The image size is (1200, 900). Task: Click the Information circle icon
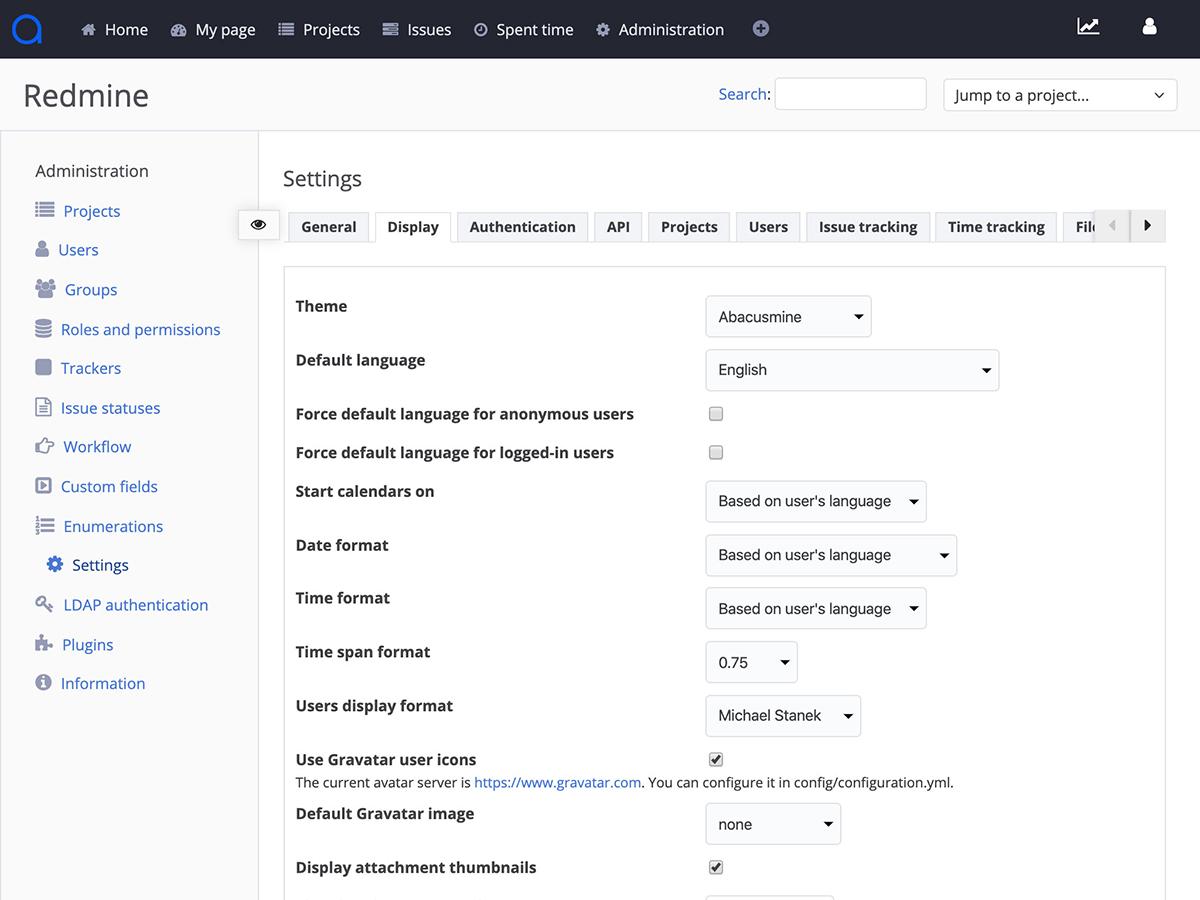pyautogui.click(x=43, y=683)
